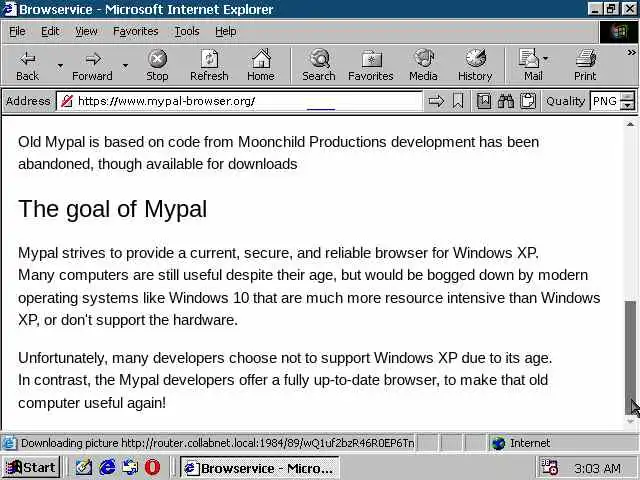640x480 pixels.
Task: Click the Internet zone globe icon
Action: pos(498,443)
